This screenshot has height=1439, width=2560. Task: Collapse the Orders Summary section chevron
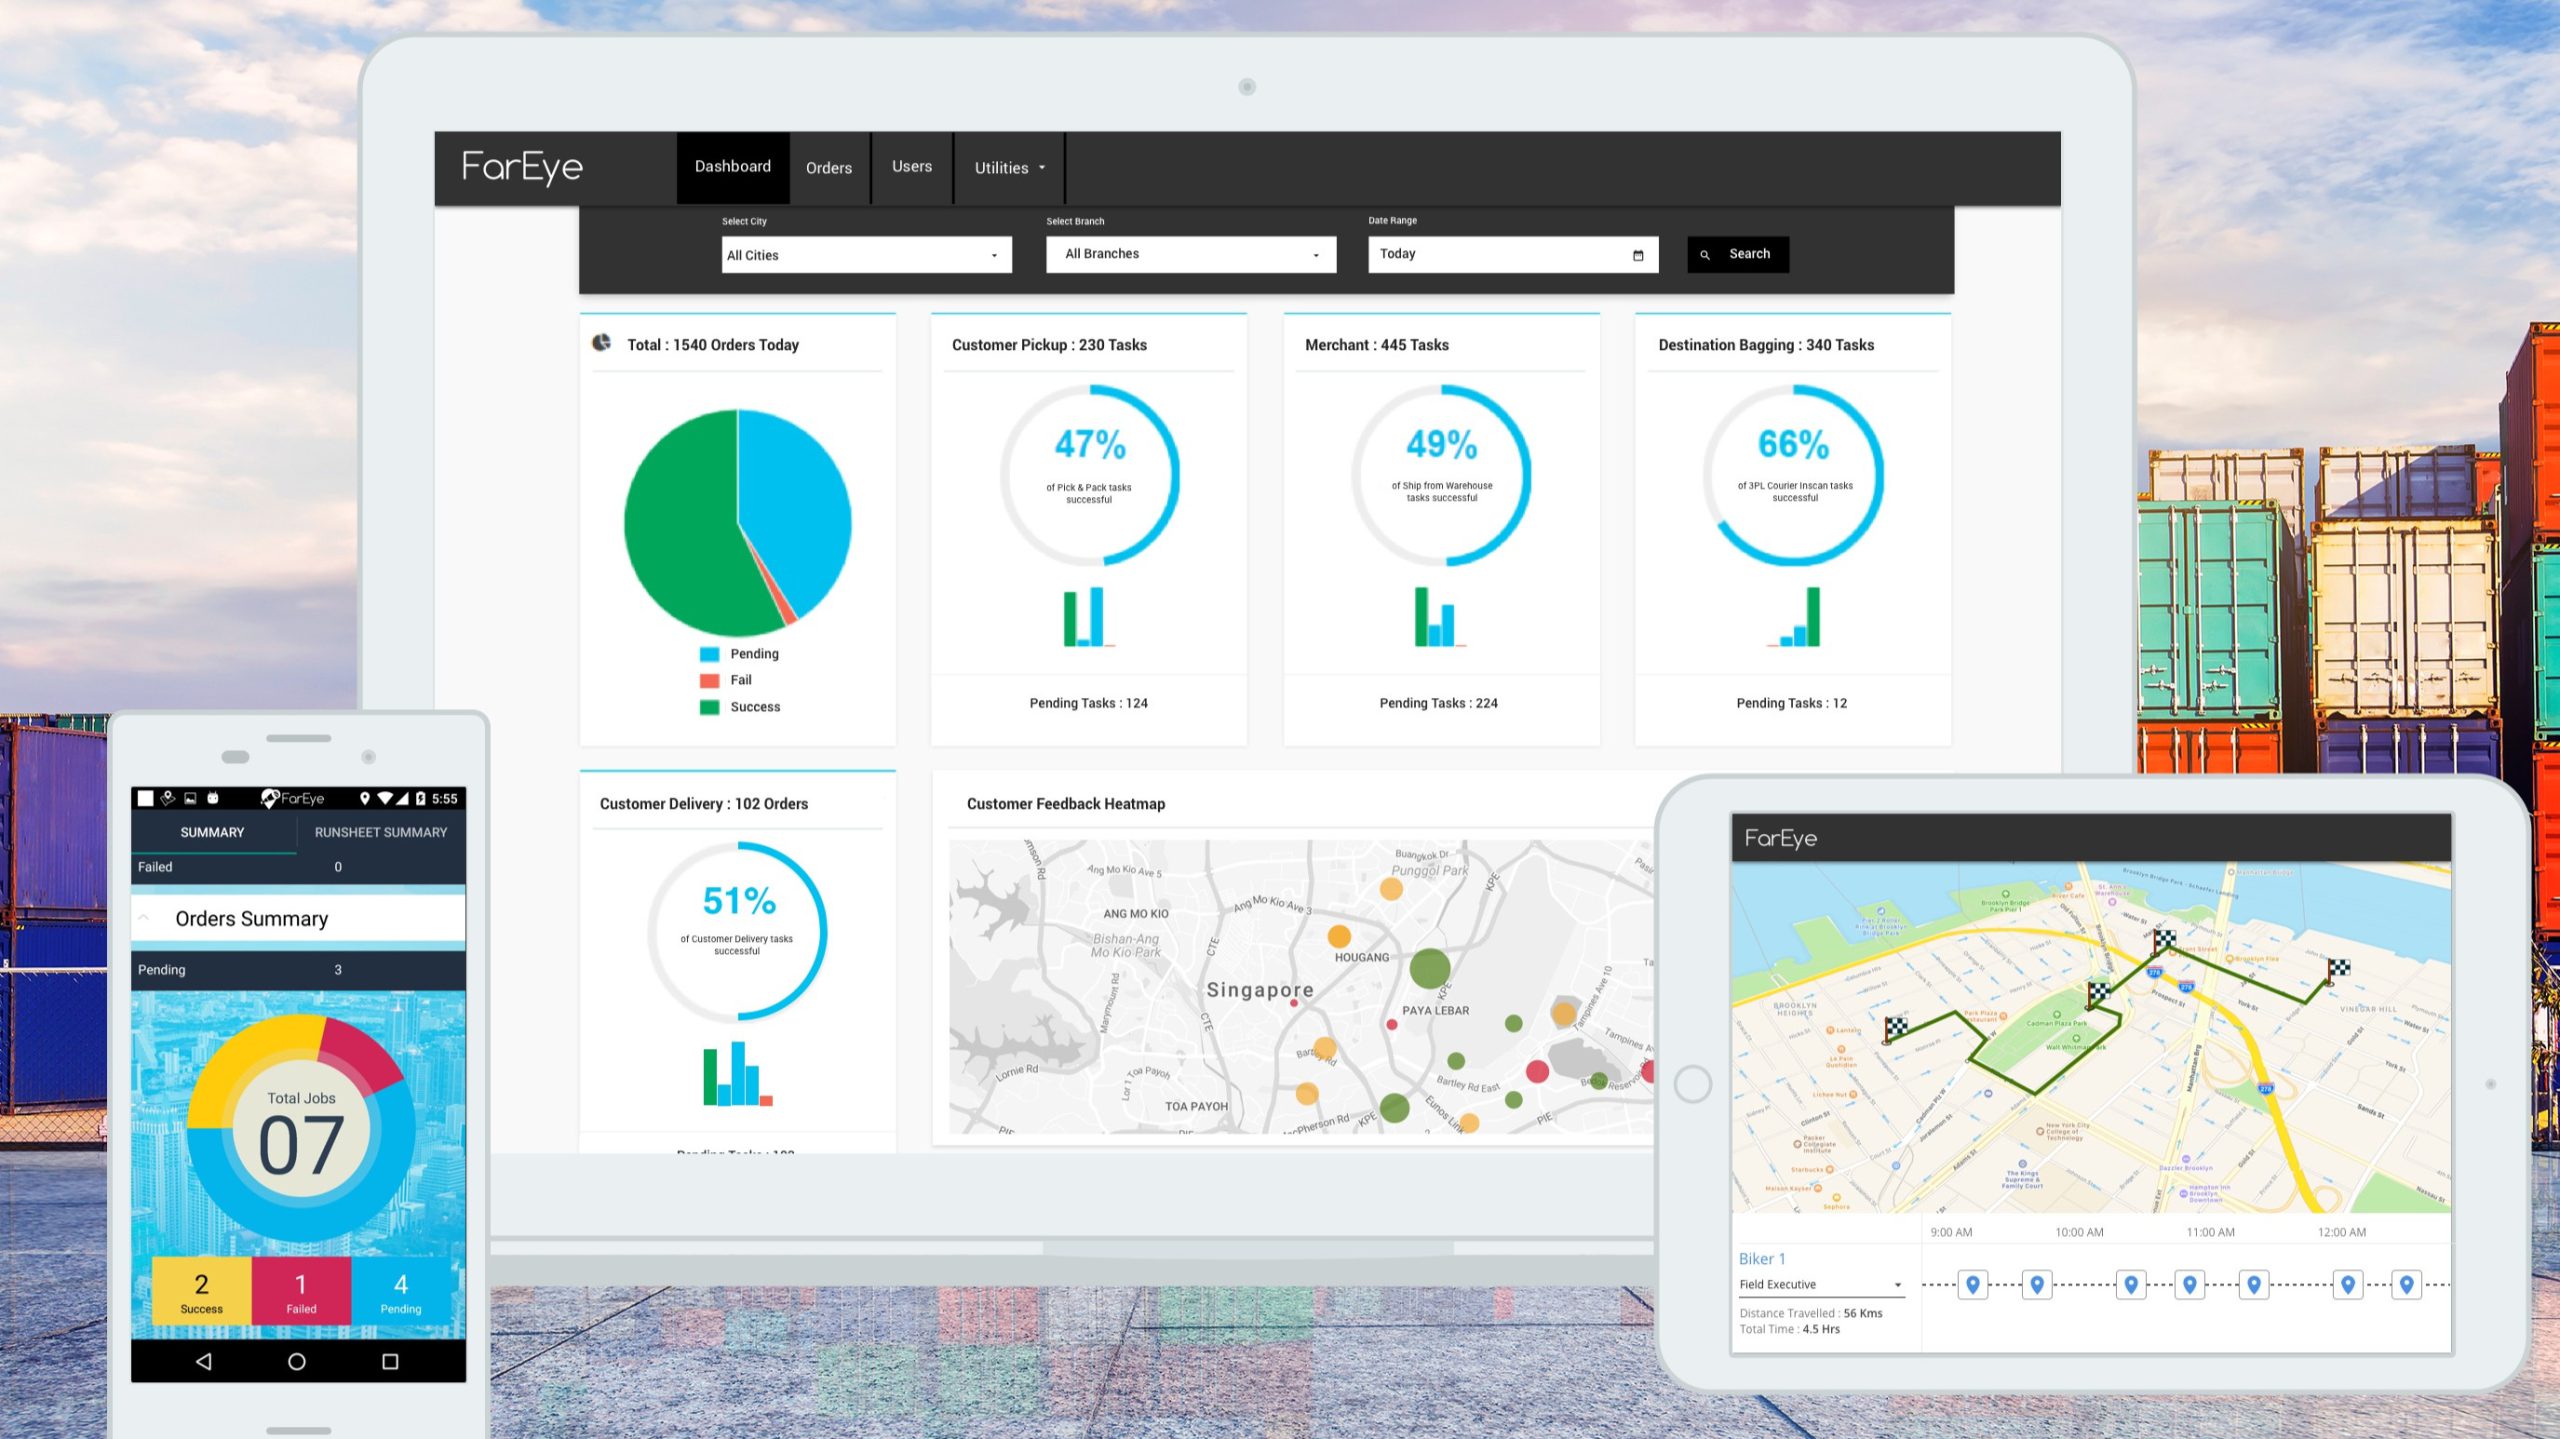click(144, 918)
